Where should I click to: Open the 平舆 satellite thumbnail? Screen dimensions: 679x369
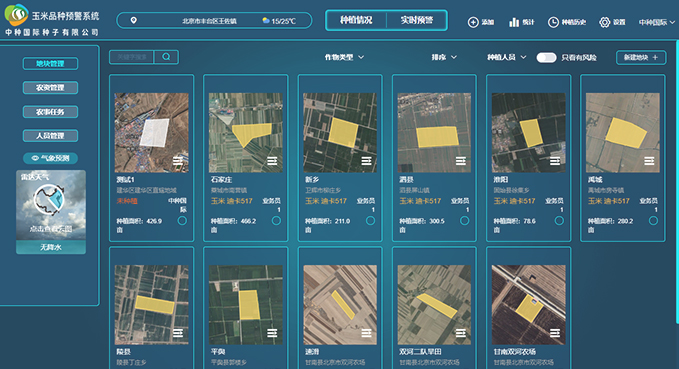(x=246, y=304)
